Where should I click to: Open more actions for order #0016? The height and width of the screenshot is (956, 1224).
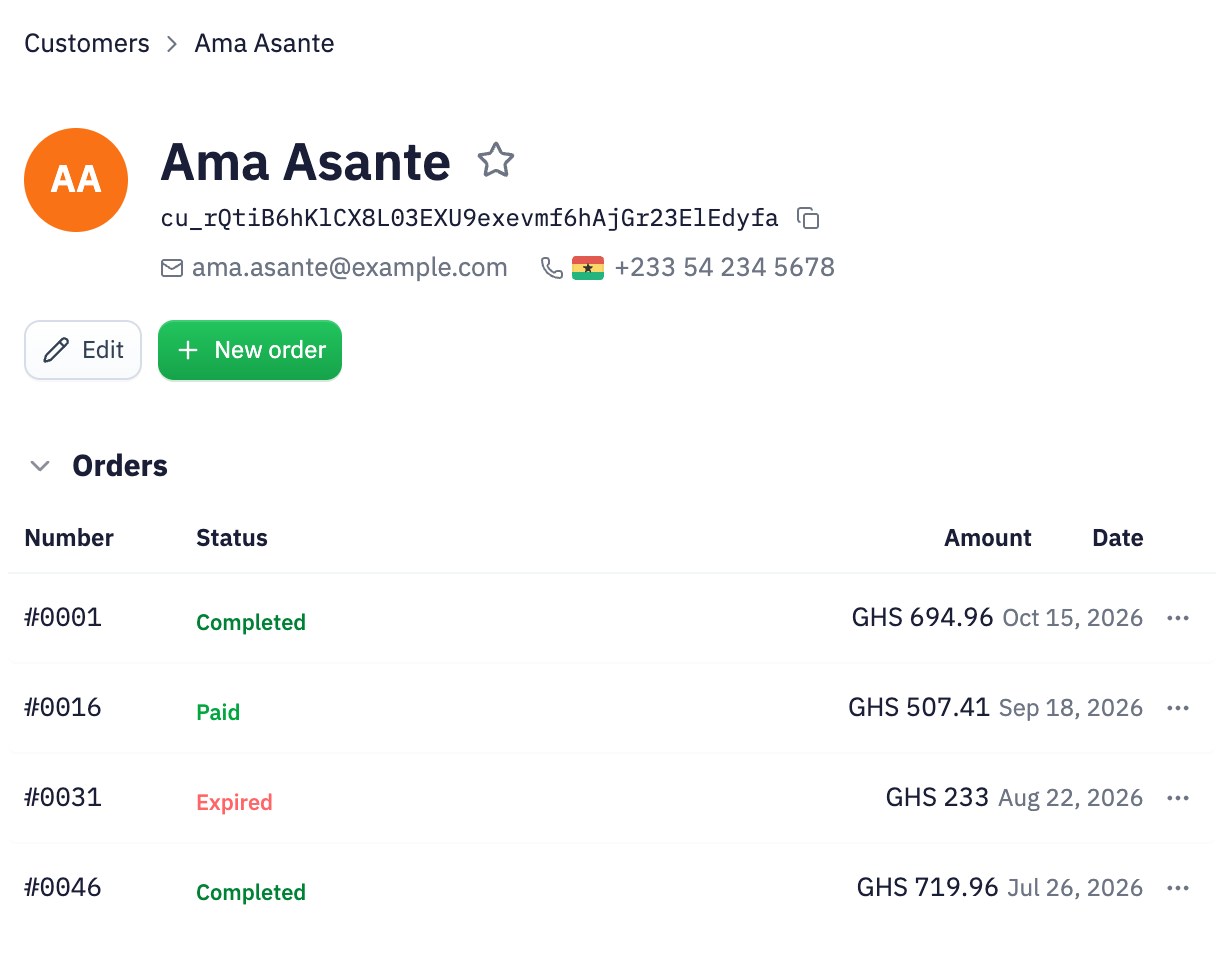coord(1178,708)
